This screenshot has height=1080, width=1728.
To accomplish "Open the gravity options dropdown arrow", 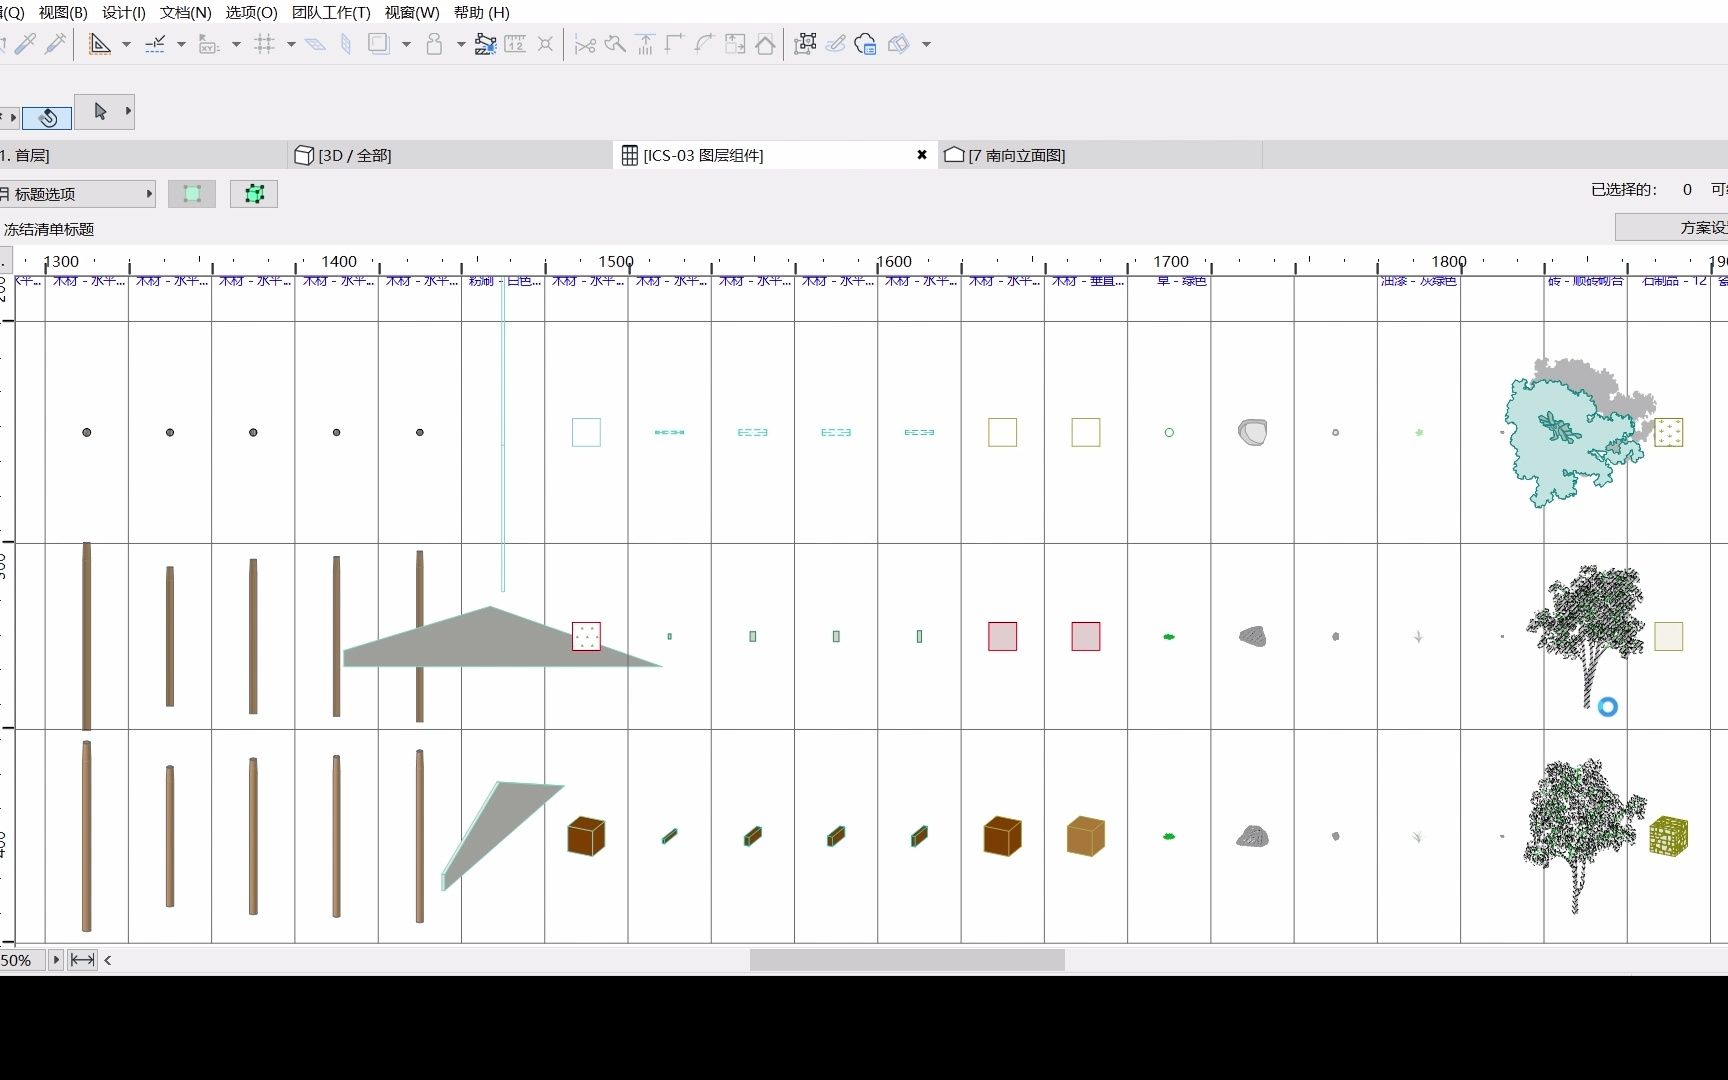I will 461,44.
